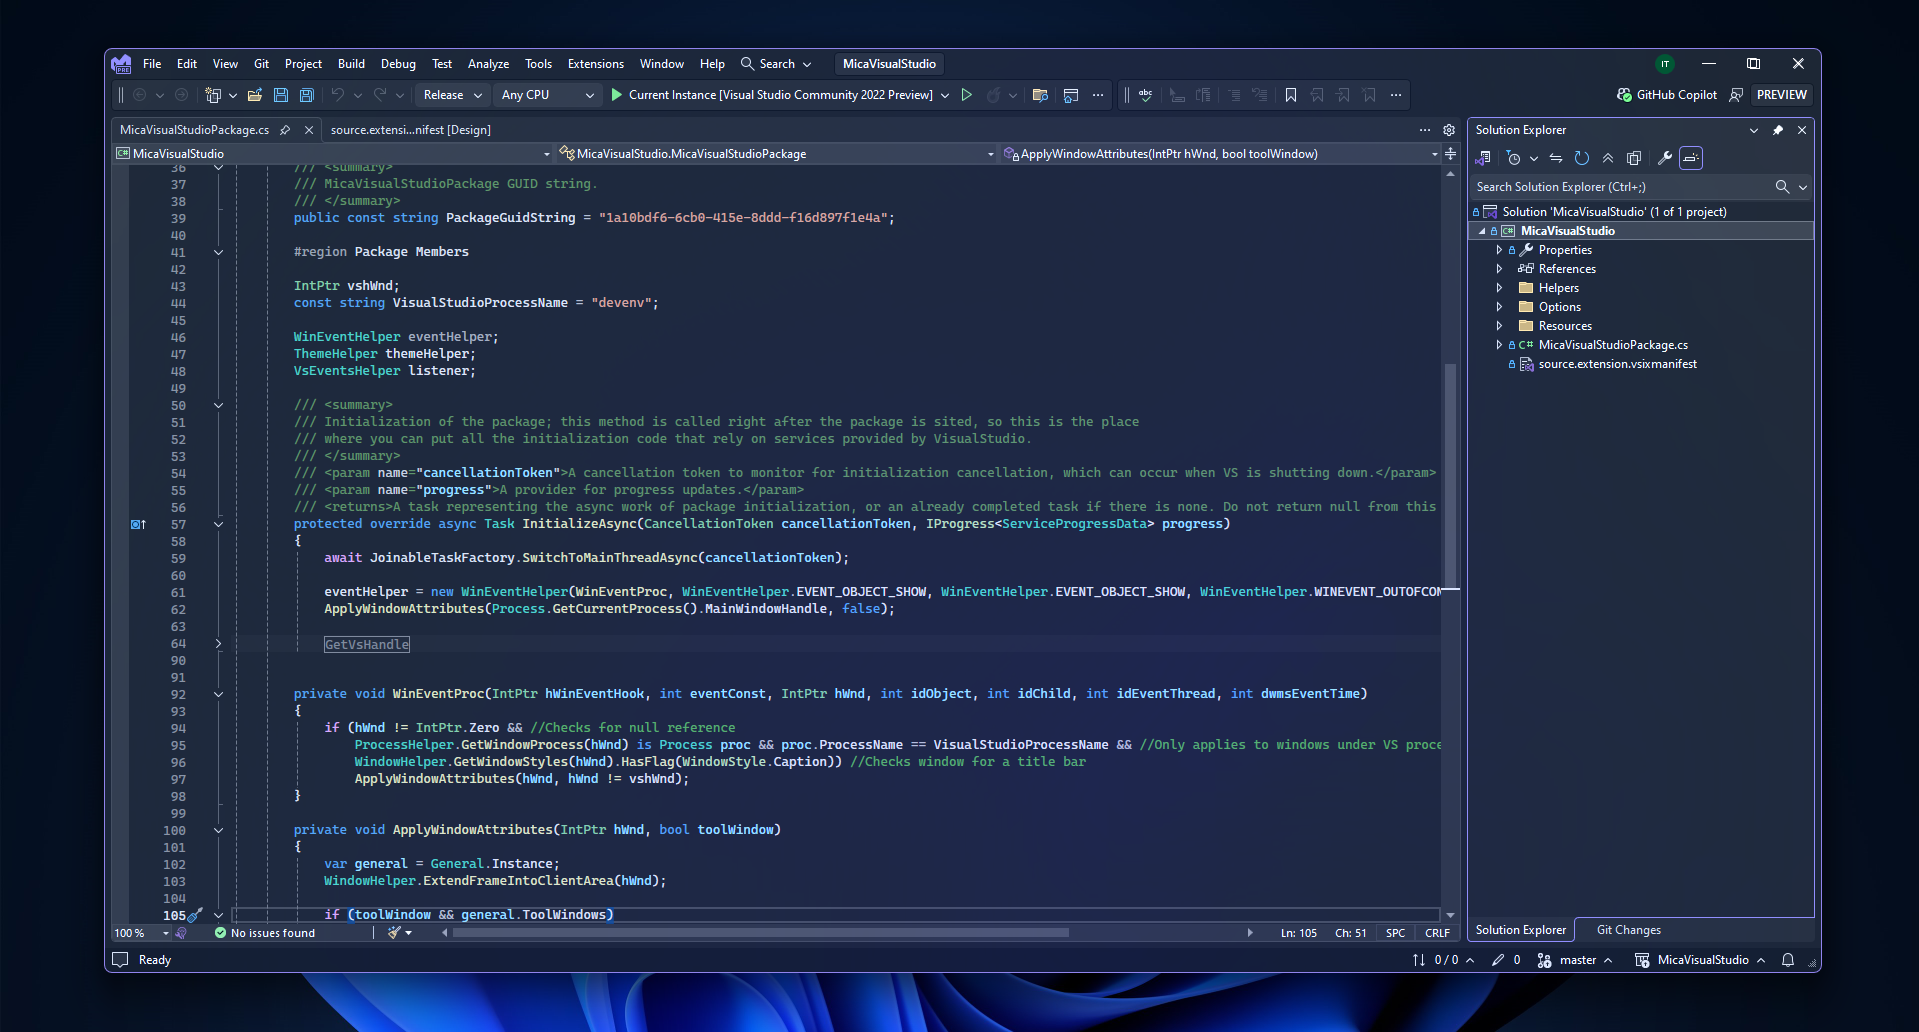Screen dimensions: 1919x1032
Task: Open the Extensions menu
Action: [x=595, y=63]
